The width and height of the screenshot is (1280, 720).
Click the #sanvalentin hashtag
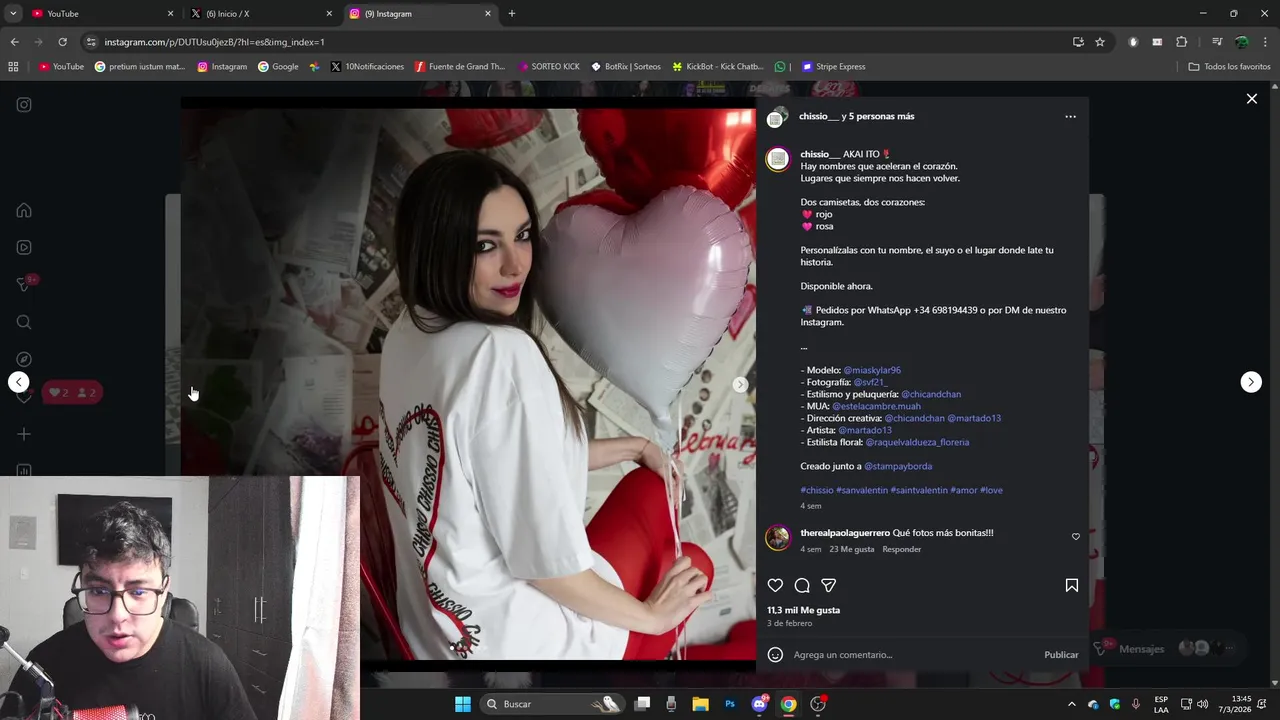(862, 490)
